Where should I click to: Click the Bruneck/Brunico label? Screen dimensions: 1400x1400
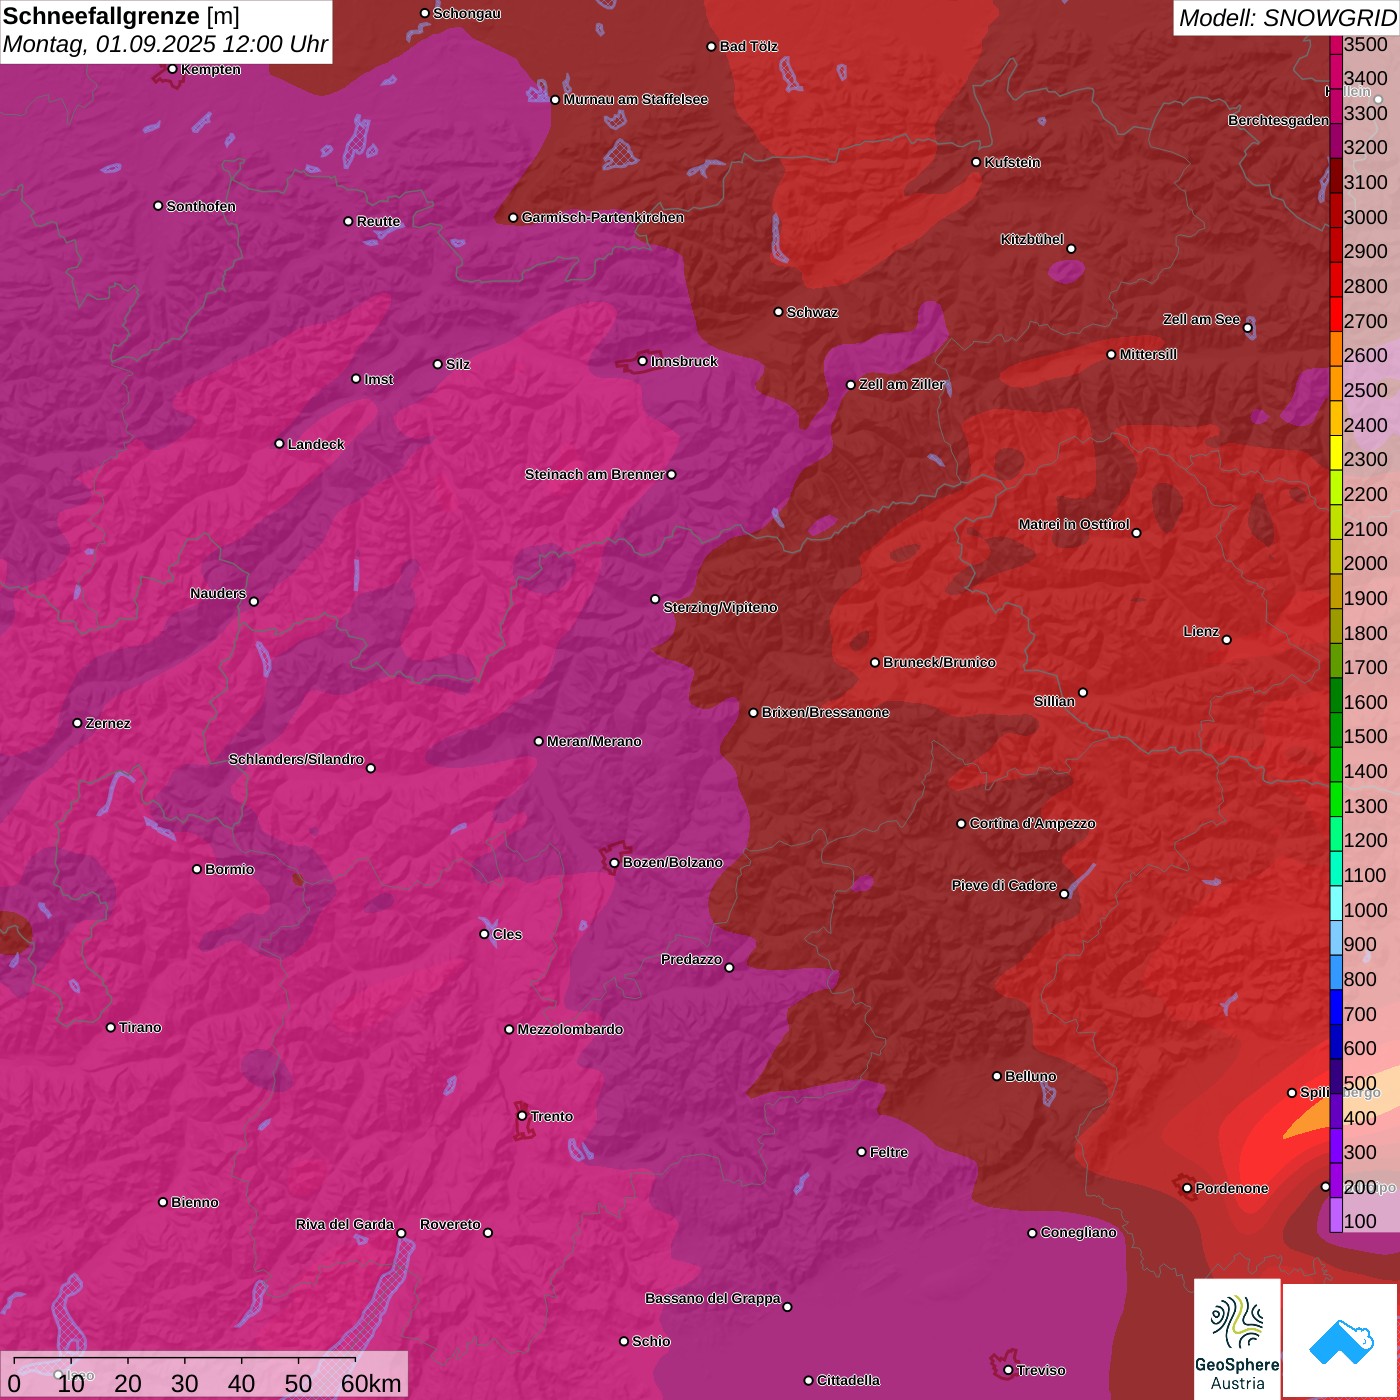coord(939,662)
